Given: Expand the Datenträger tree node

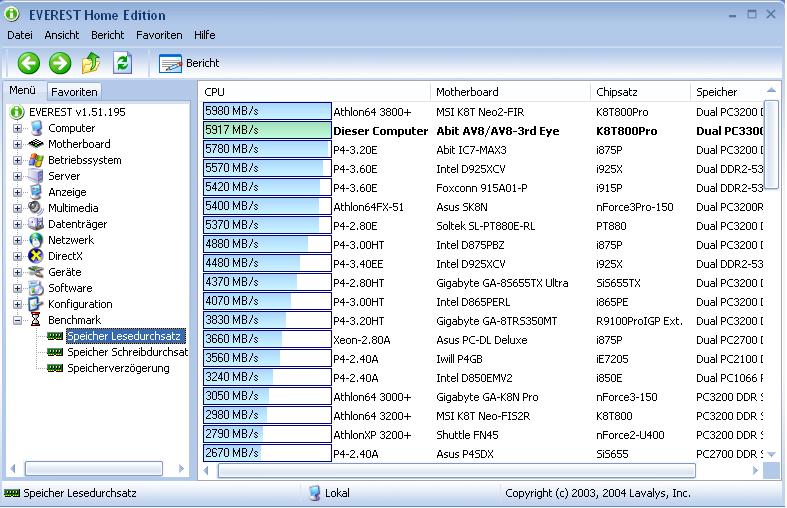Looking at the screenshot, I should point(18,224).
